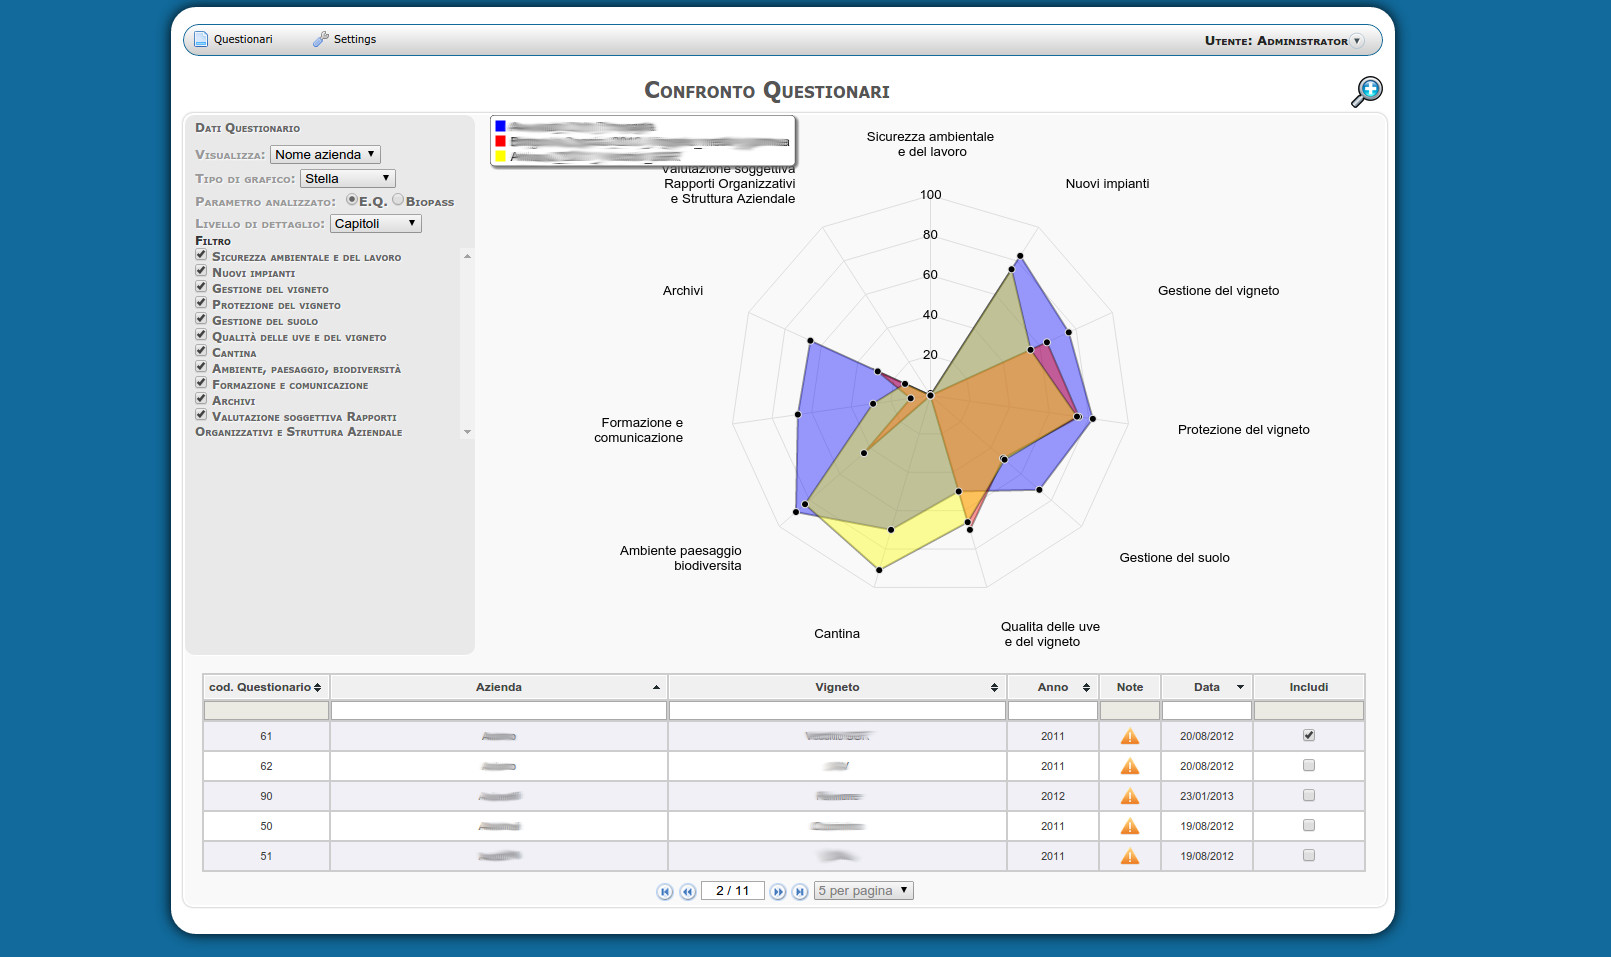The height and width of the screenshot is (957, 1611).
Task: Include questionnaire 62 in comparison
Action: coord(1308,766)
